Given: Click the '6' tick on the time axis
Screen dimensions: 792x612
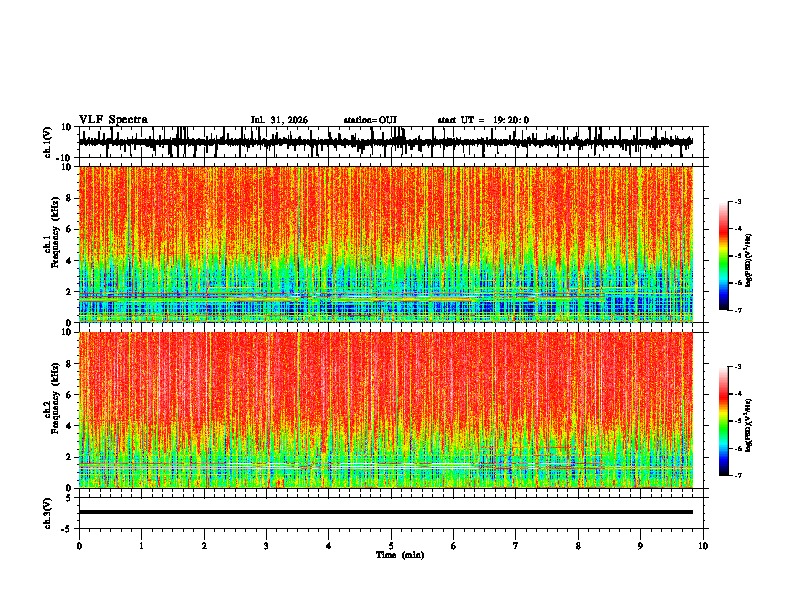Looking at the screenshot, I should (x=454, y=546).
